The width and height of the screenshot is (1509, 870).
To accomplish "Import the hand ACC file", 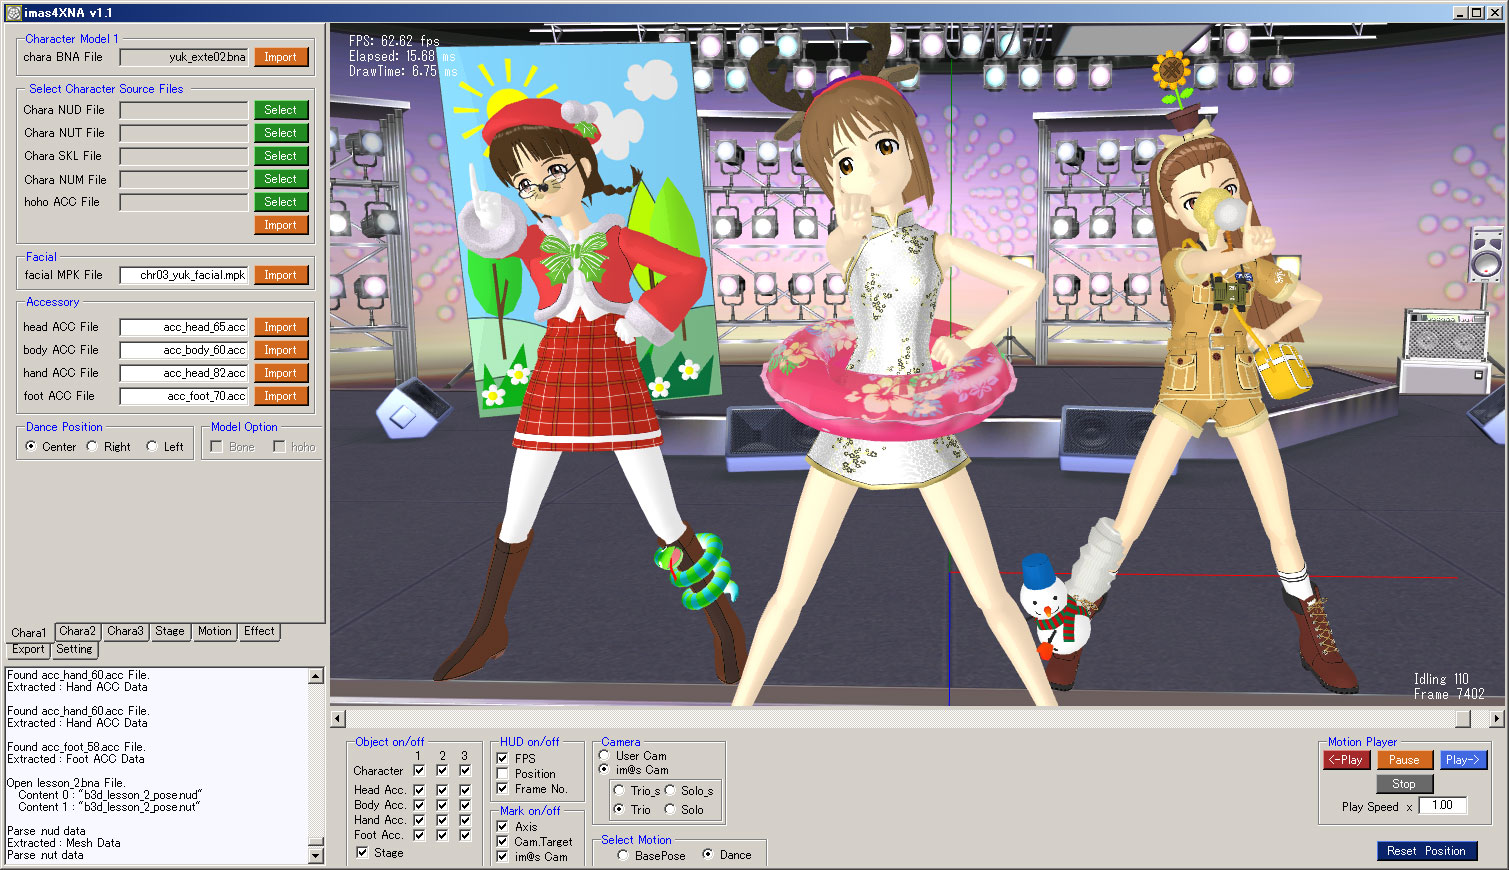I will (x=281, y=373).
